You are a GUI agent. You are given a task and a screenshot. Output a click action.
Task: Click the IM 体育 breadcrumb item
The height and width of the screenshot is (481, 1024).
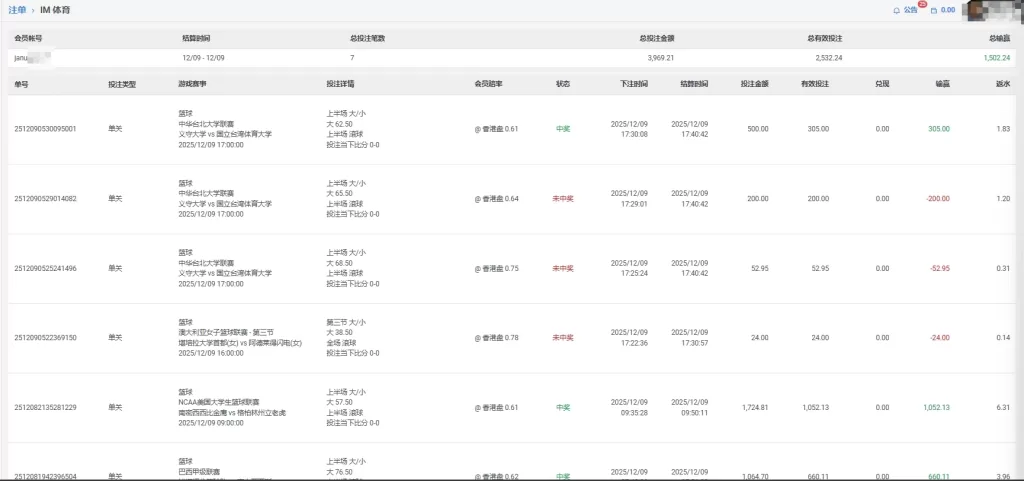tap(55, 9)
